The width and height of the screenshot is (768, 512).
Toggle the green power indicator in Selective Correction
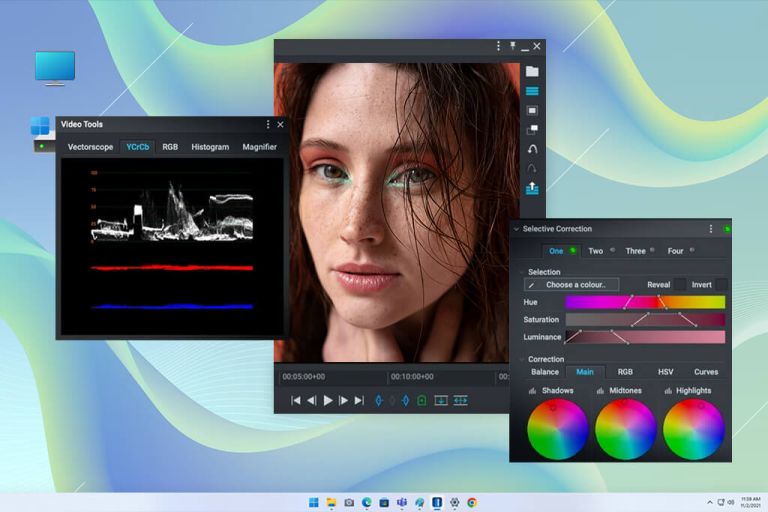[726, 229]
